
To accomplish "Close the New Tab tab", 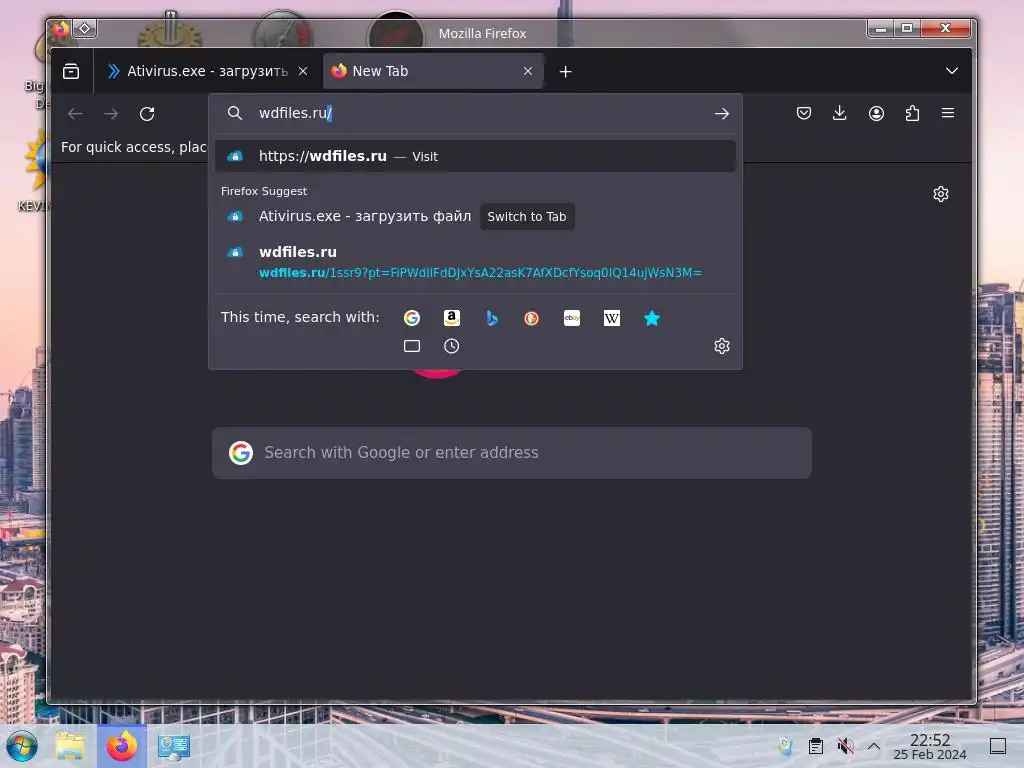I will coord(528,71).
